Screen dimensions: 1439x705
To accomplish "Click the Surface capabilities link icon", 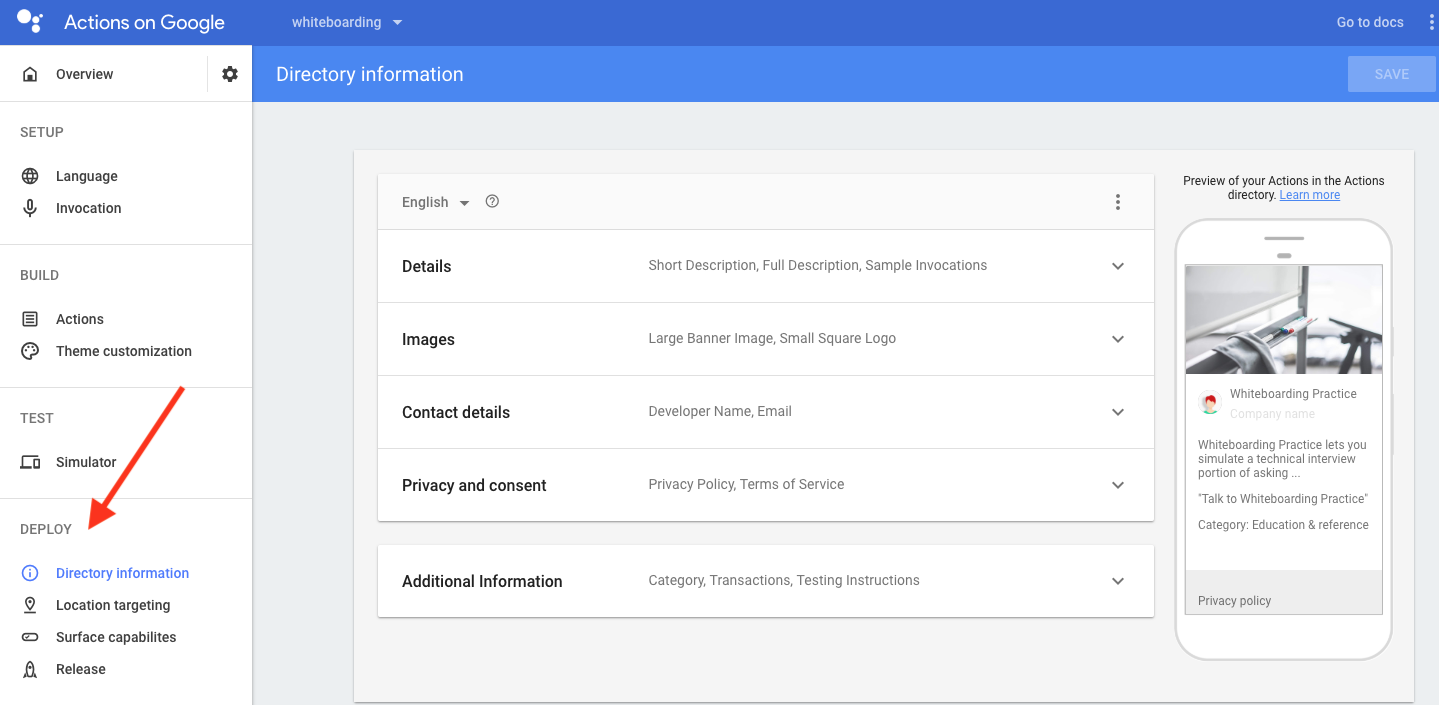I will [x=30, y=637].
